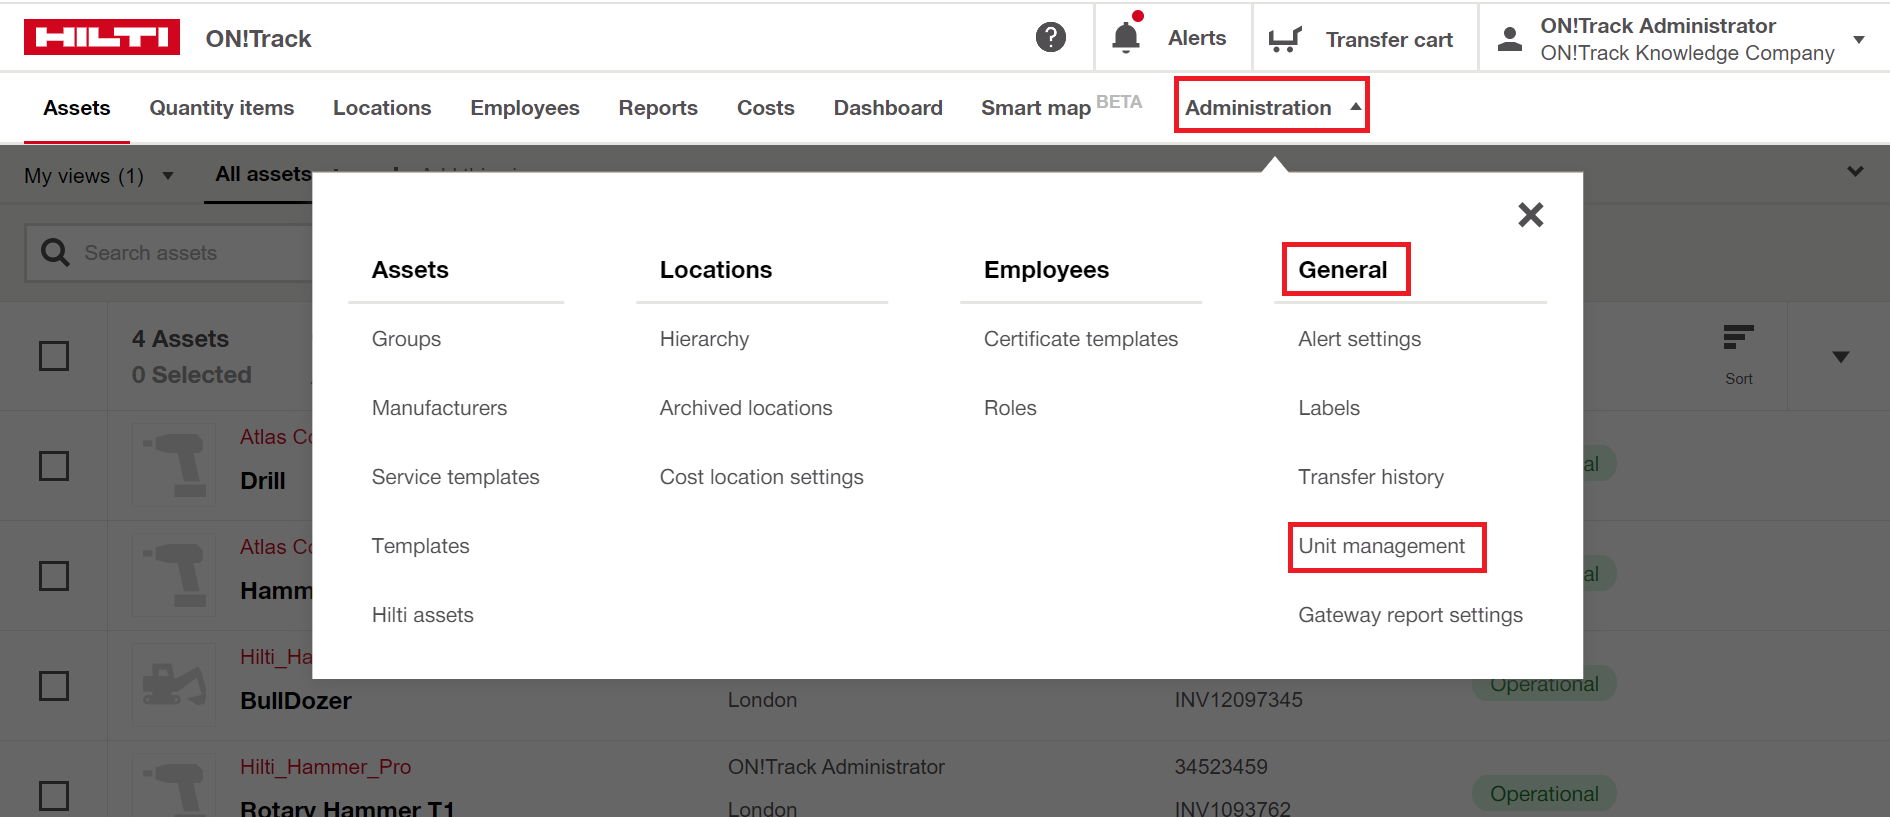
Task: Expand the chevron at views bar end
Action: coord(1855,171)
